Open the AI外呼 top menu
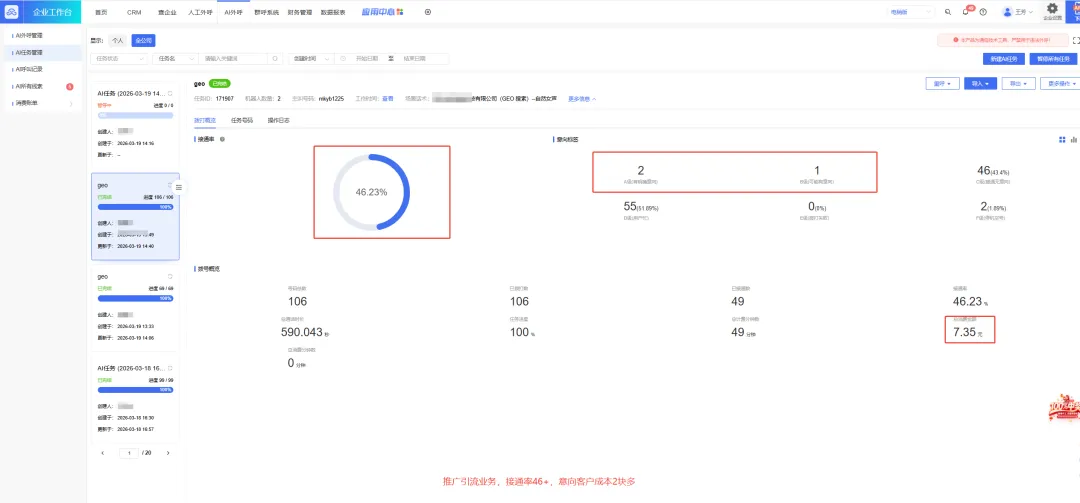This screenshot has height=503, width=1080. pos(233,12)
